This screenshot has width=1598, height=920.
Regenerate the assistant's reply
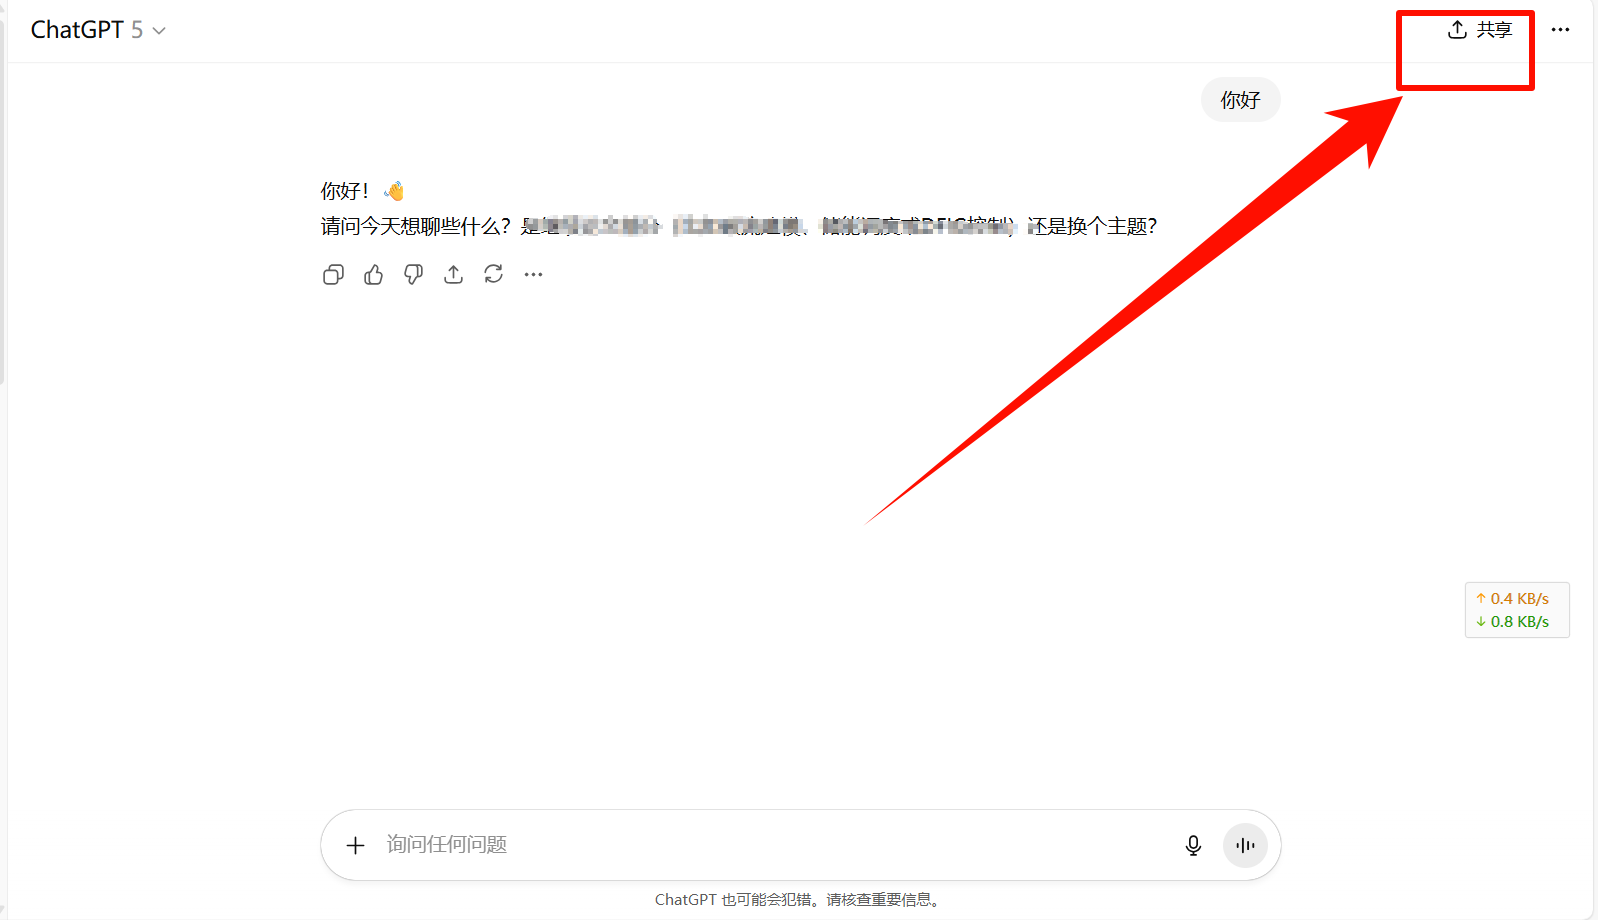tap(493, 275)
